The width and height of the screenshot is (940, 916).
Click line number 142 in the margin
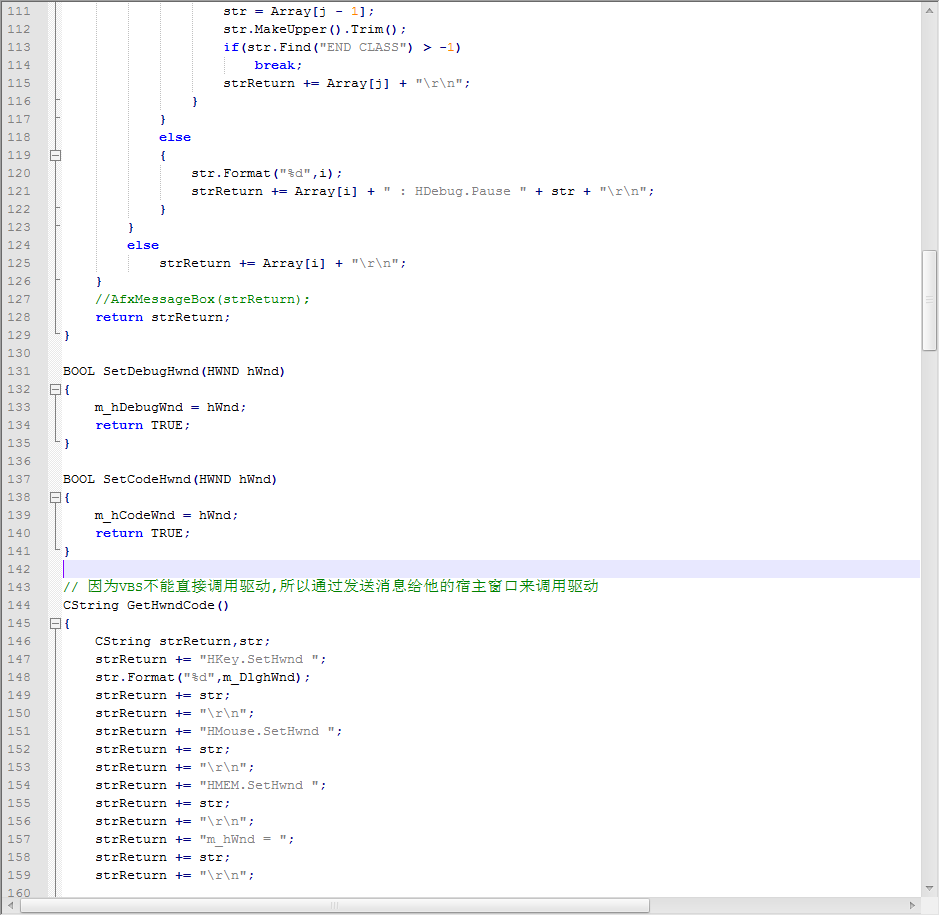[x=20, y=569]
